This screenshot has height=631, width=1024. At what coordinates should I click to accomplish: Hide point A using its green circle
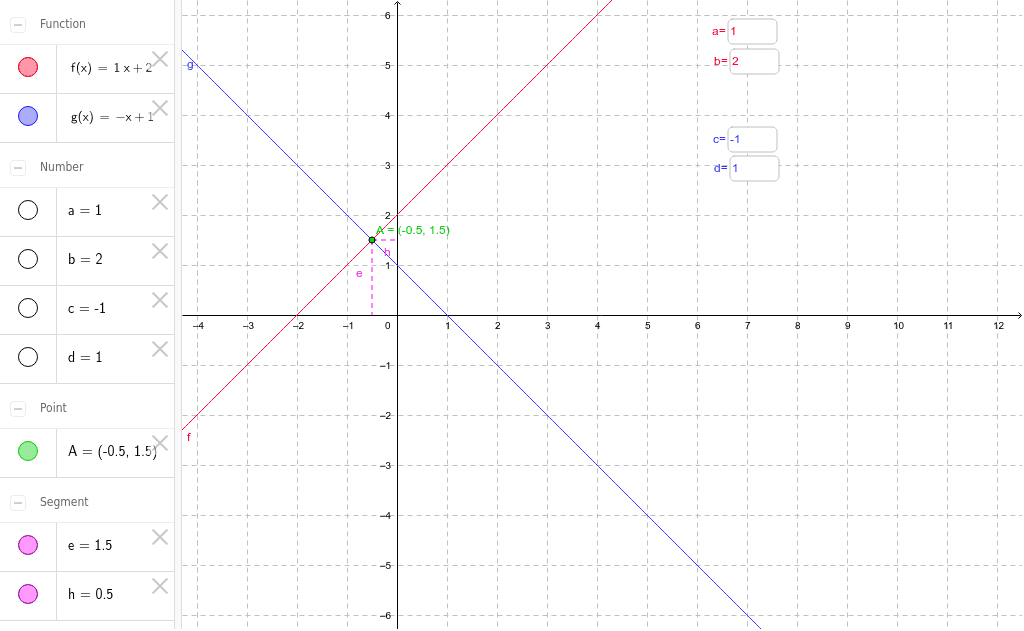click(x=27, y=451)
